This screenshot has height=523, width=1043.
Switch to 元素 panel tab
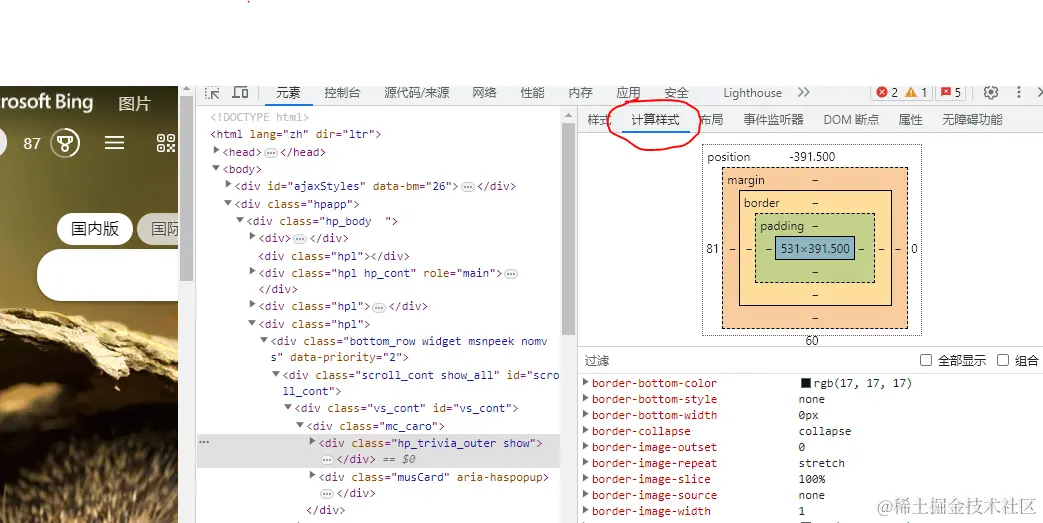tap(289, 93)
